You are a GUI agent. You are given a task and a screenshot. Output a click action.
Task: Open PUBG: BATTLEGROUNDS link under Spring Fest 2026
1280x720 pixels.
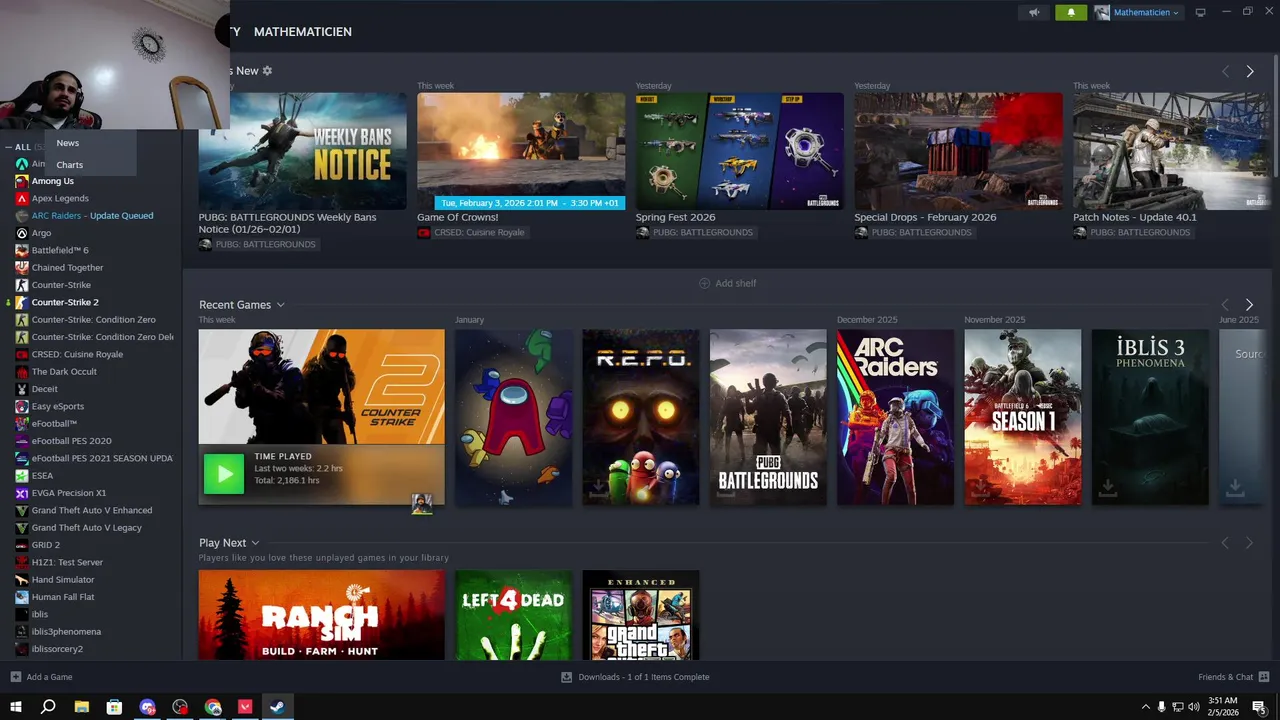click(703, 233)
